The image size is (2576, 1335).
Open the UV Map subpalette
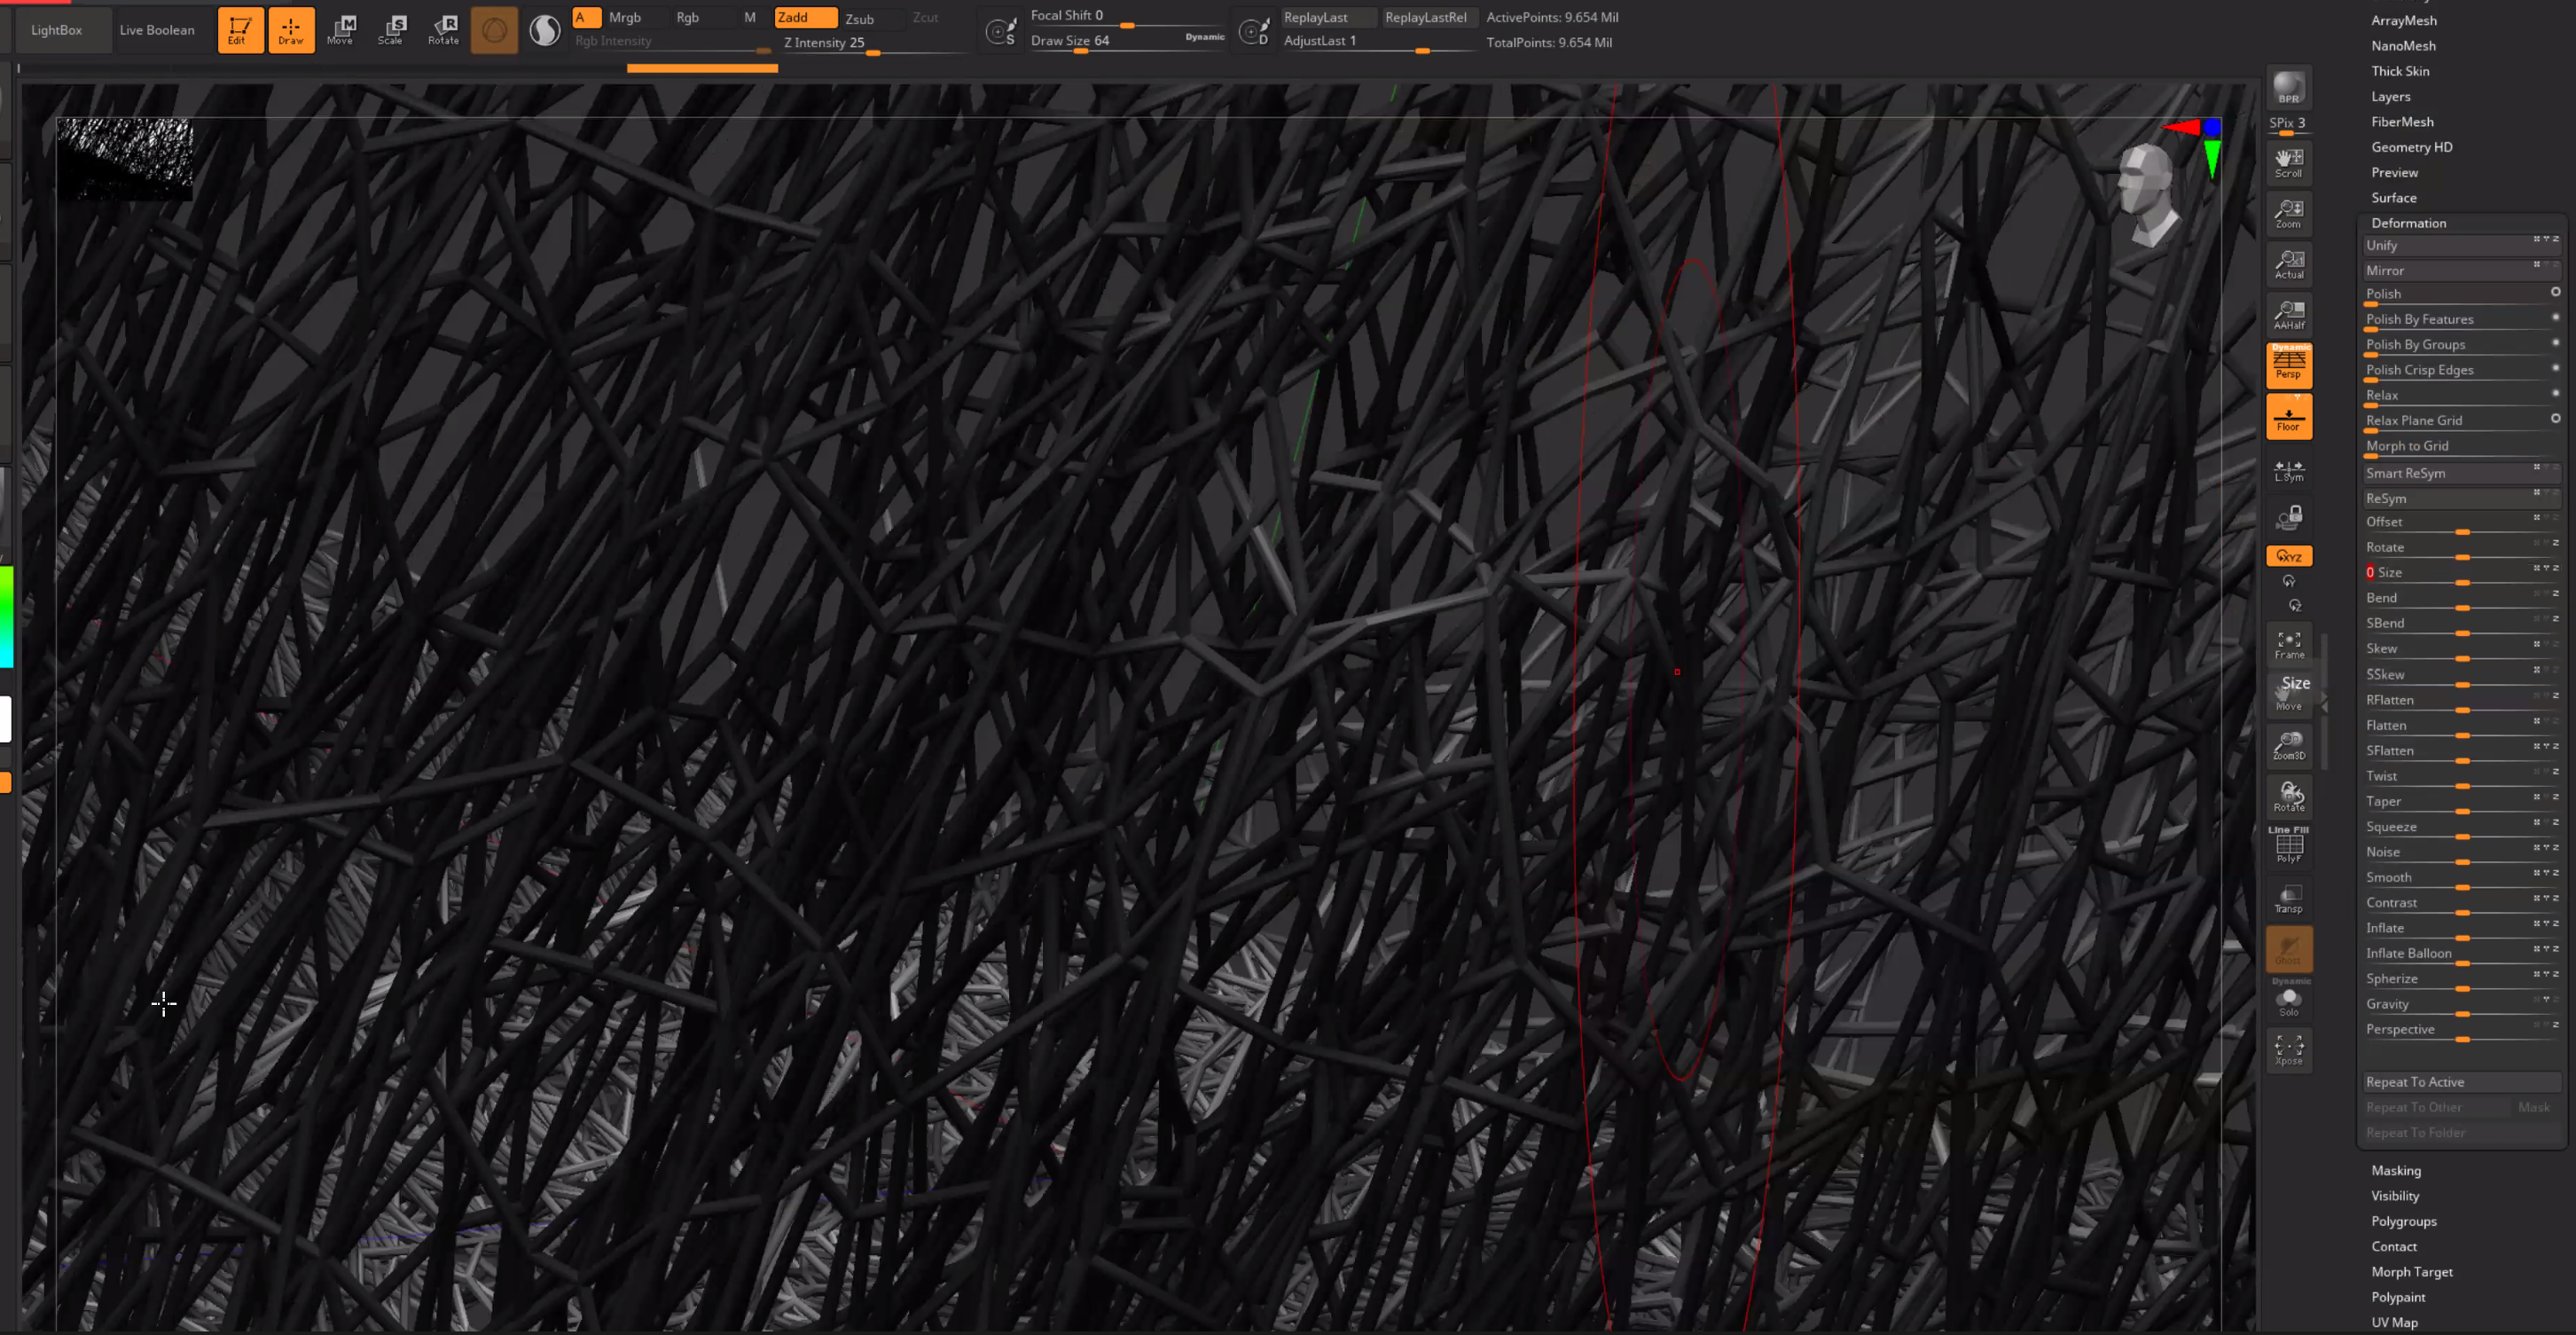point(2394,1322)
